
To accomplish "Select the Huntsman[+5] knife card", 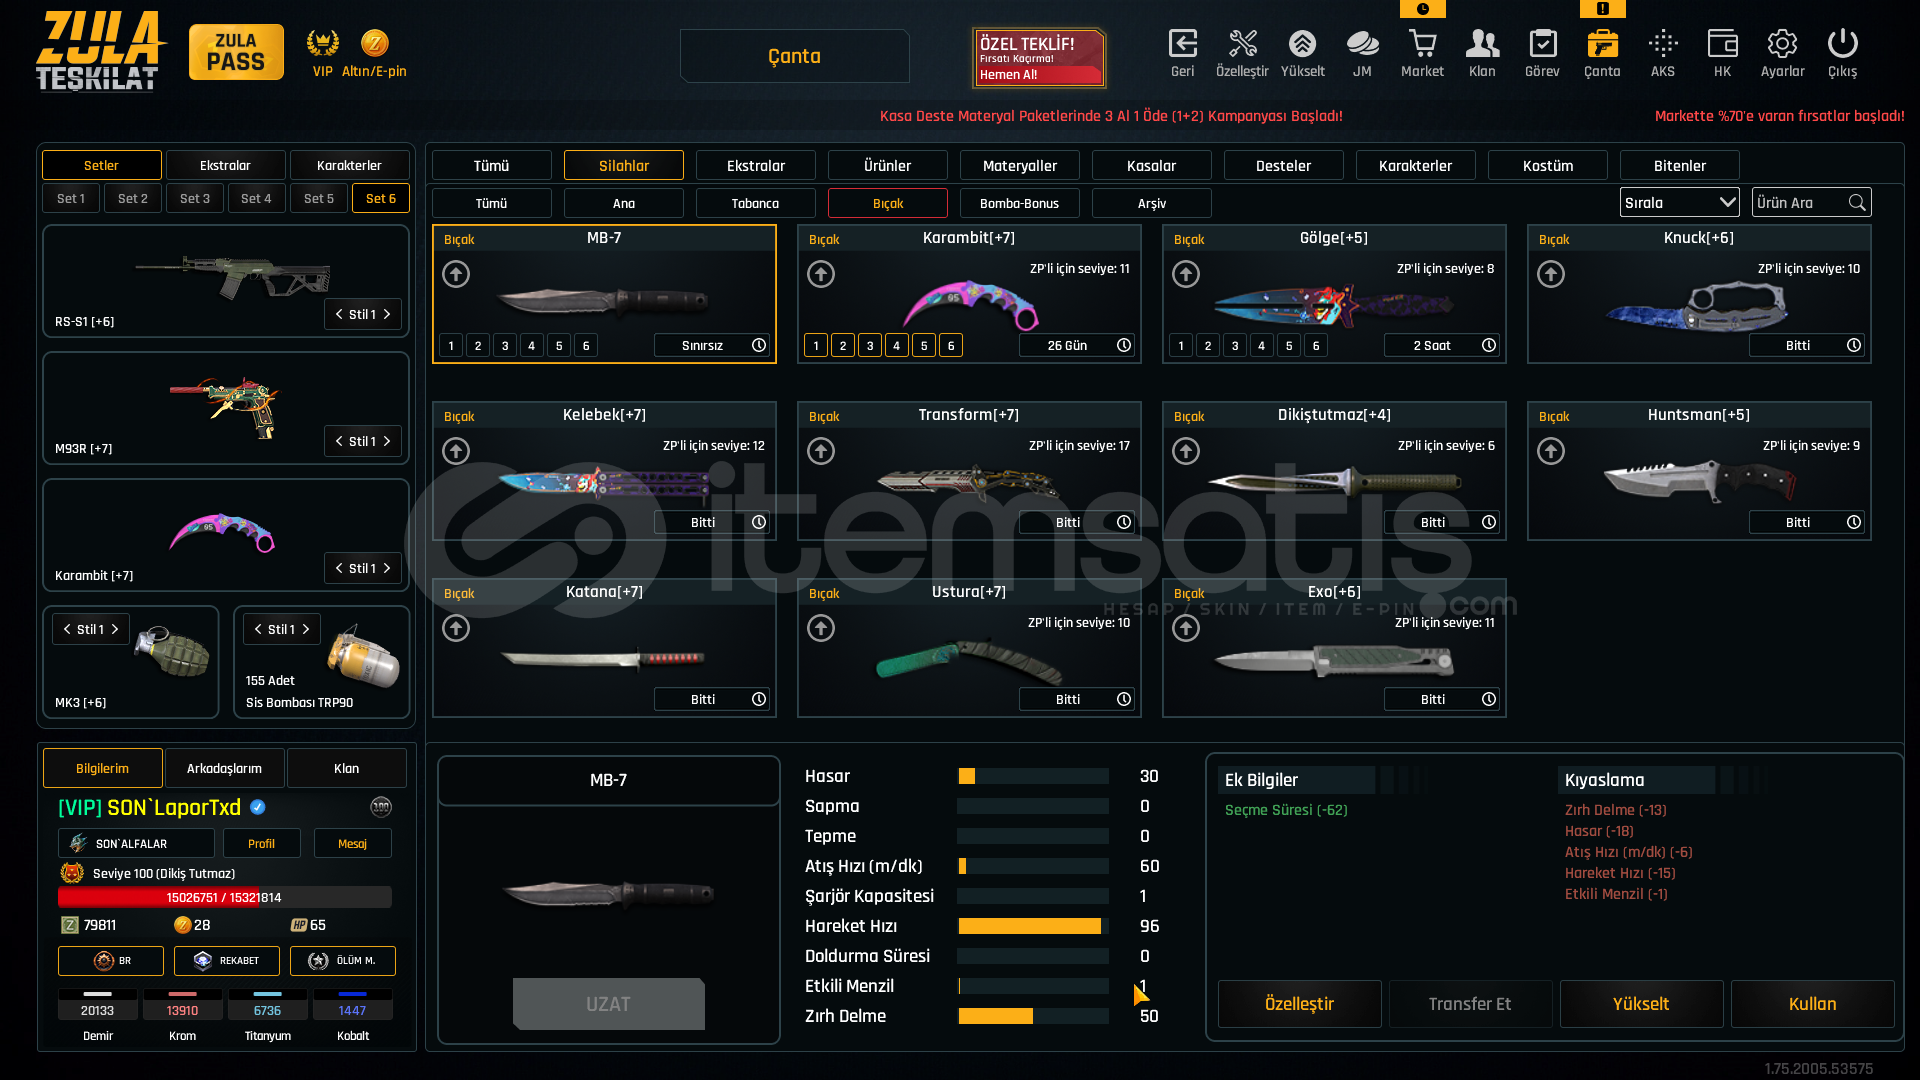I will [x=1699, y=471].
